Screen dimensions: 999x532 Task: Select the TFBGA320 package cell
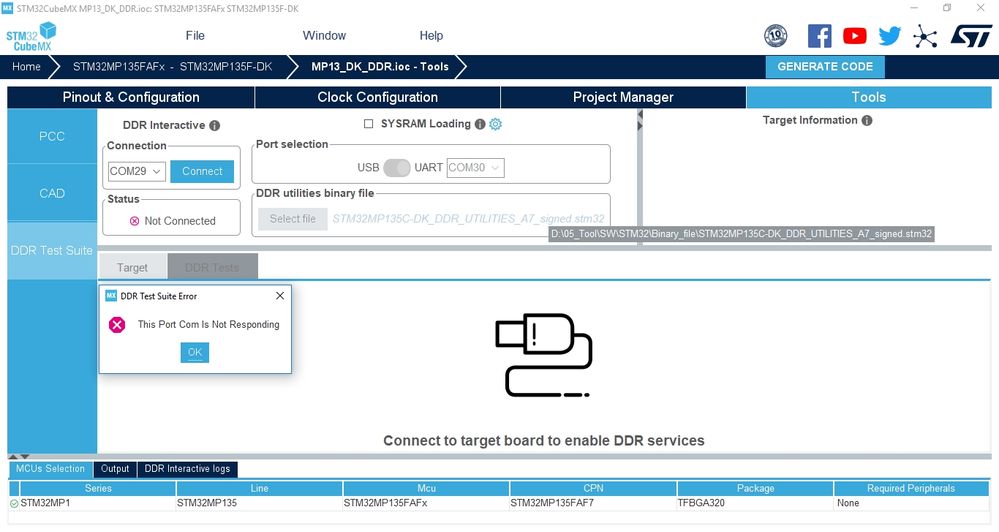point(755,503)
